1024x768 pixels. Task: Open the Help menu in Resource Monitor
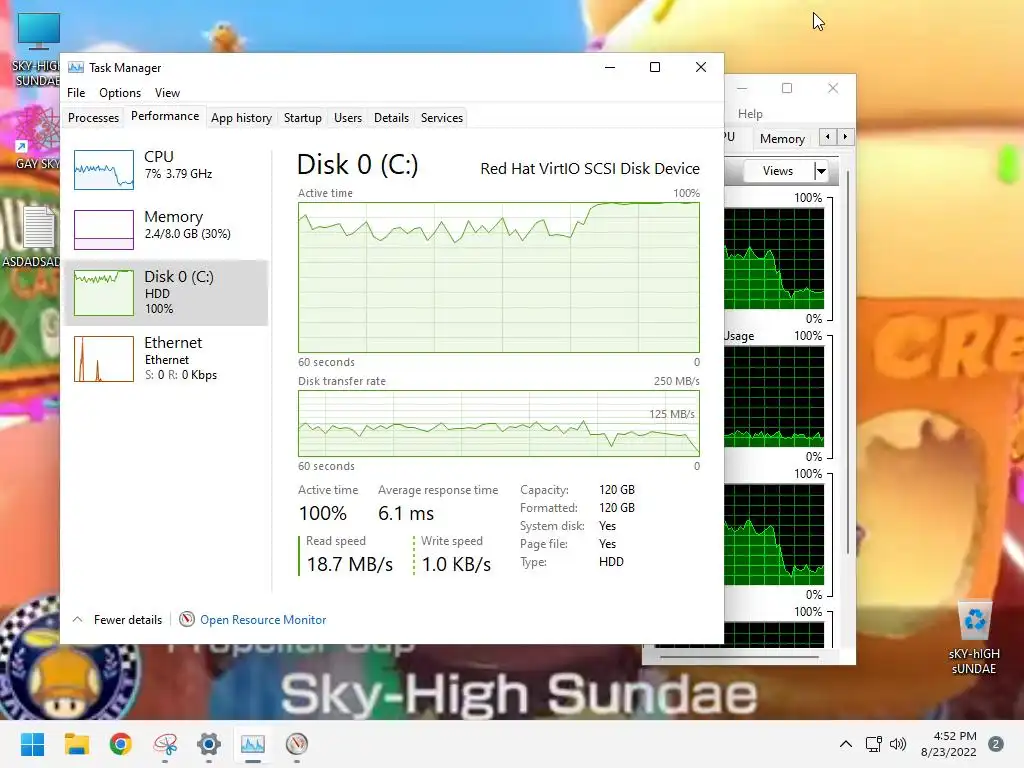point(750,114)
